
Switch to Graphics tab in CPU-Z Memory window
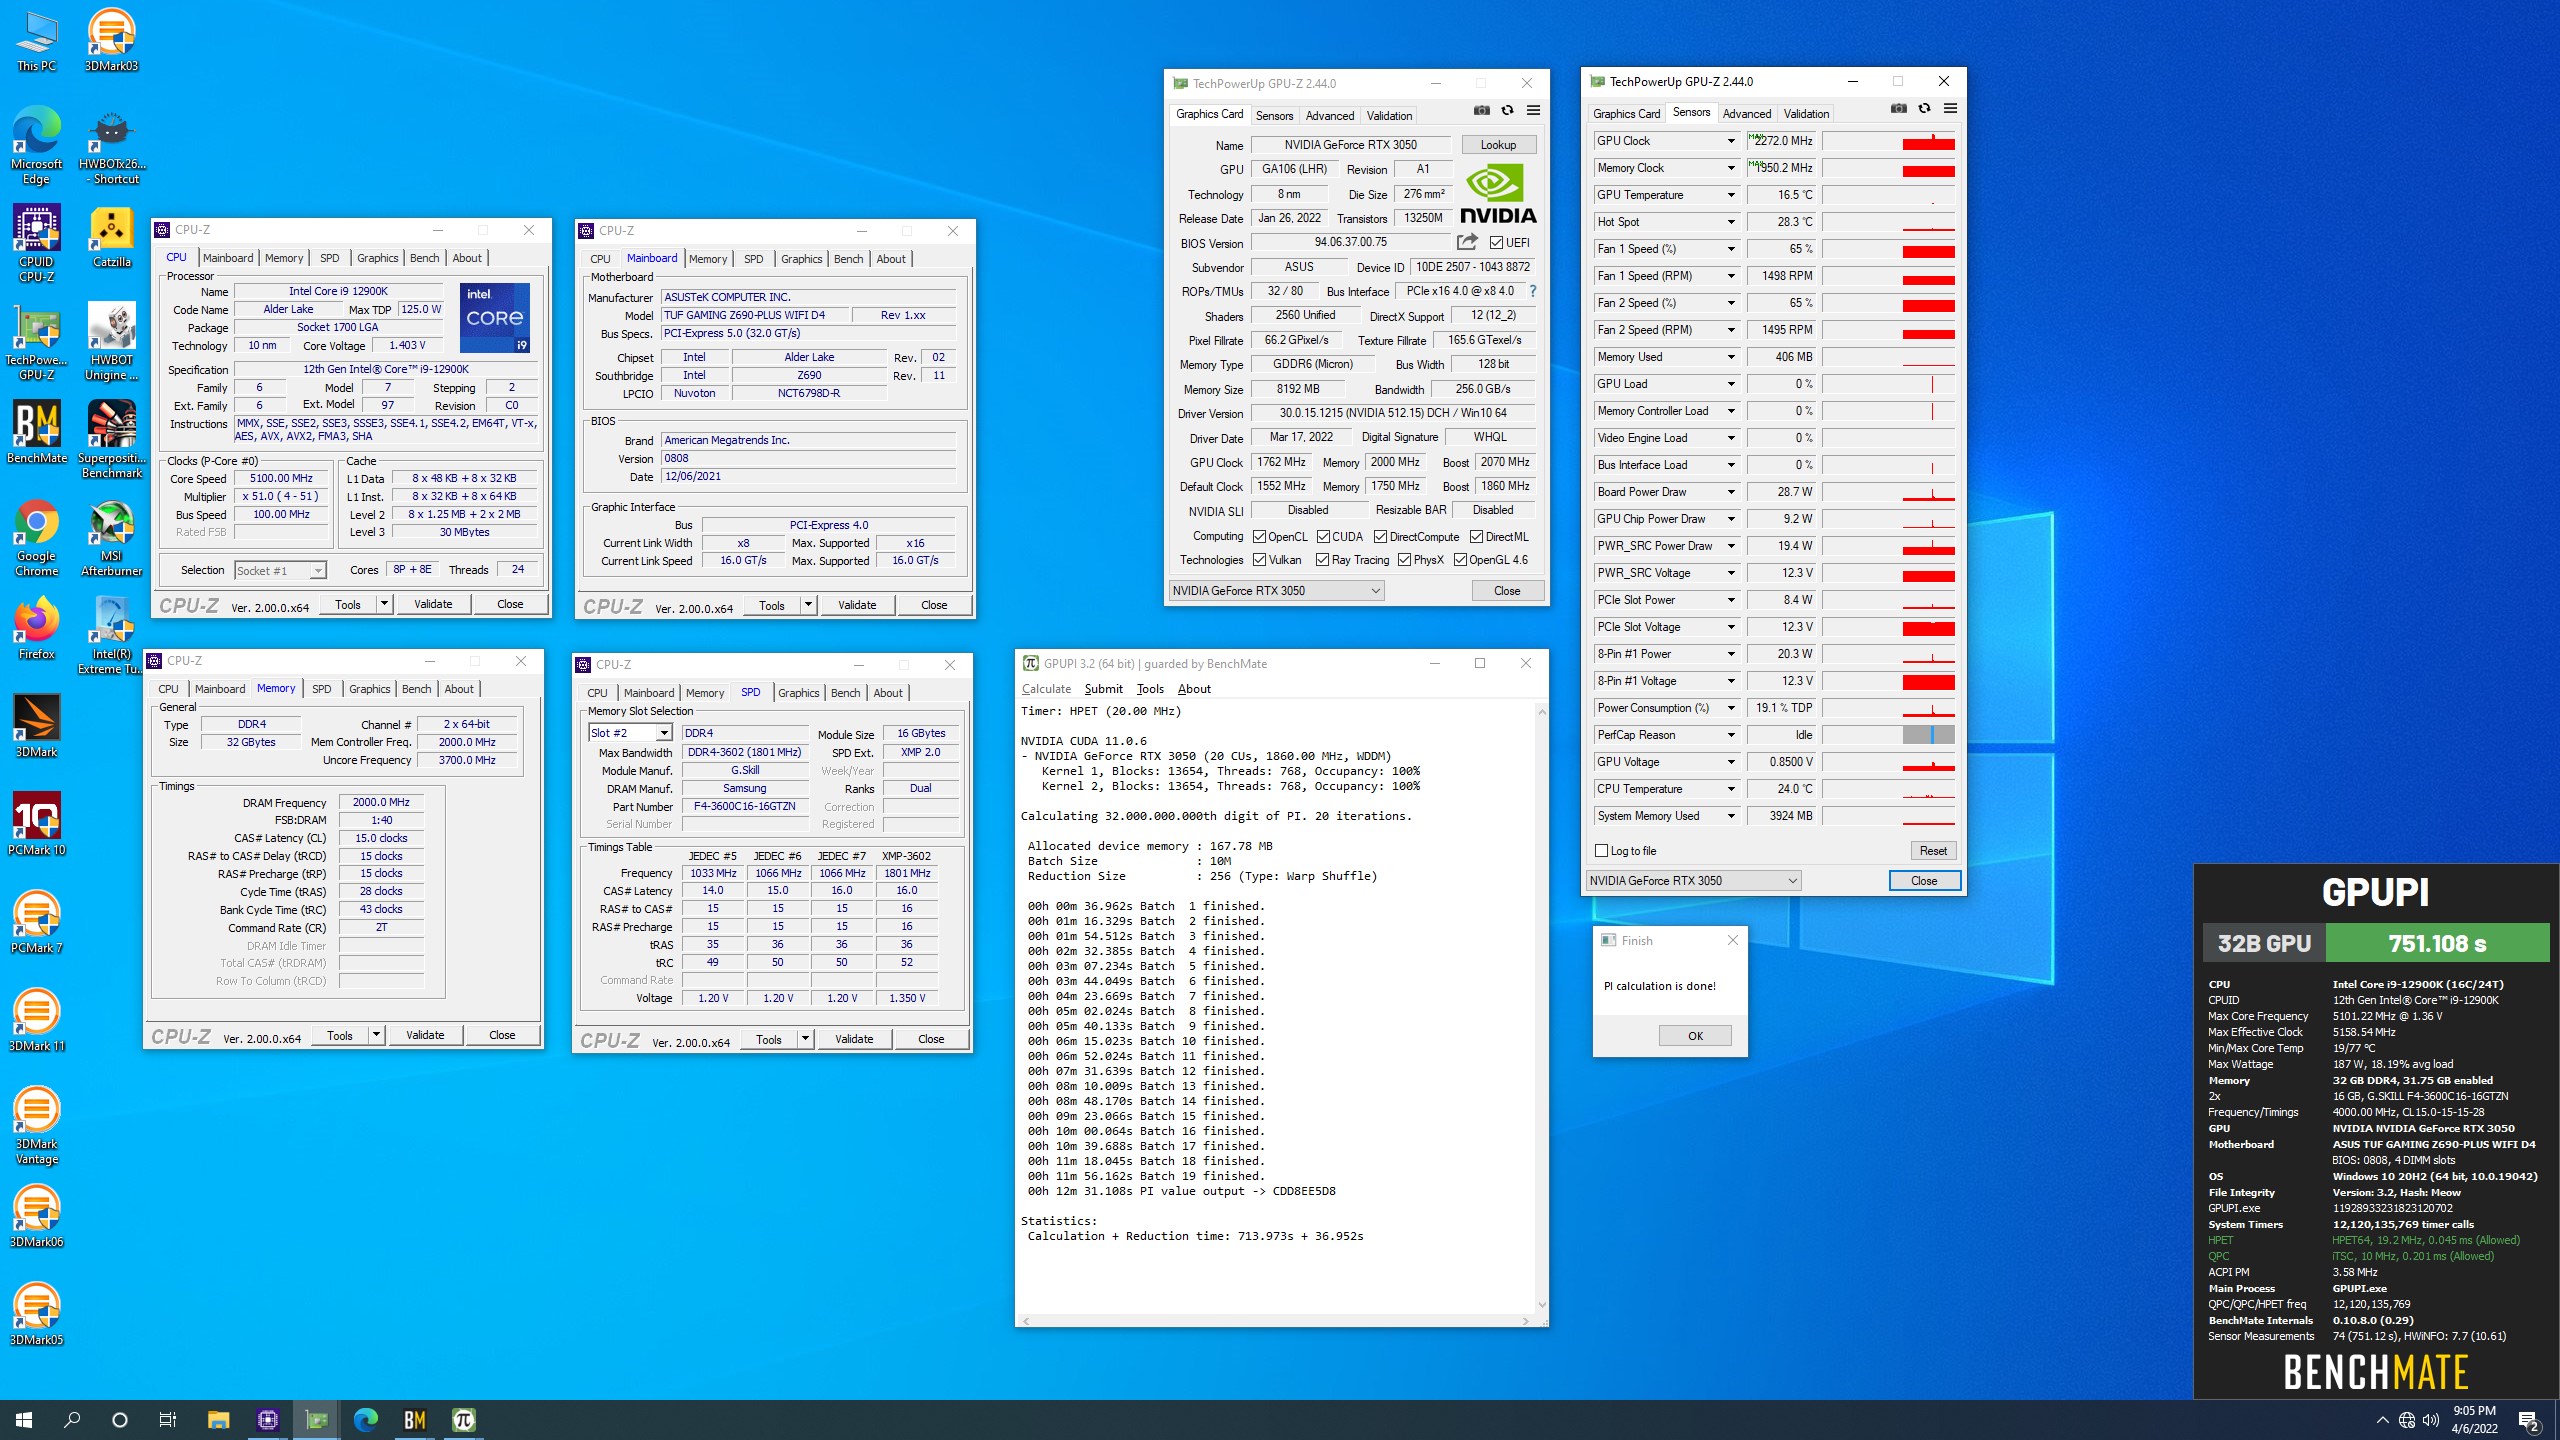click(369, 689)
